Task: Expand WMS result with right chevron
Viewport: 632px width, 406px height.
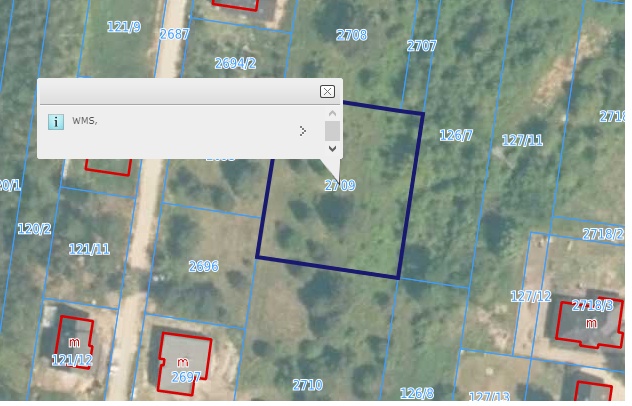Action: [302, 131]
